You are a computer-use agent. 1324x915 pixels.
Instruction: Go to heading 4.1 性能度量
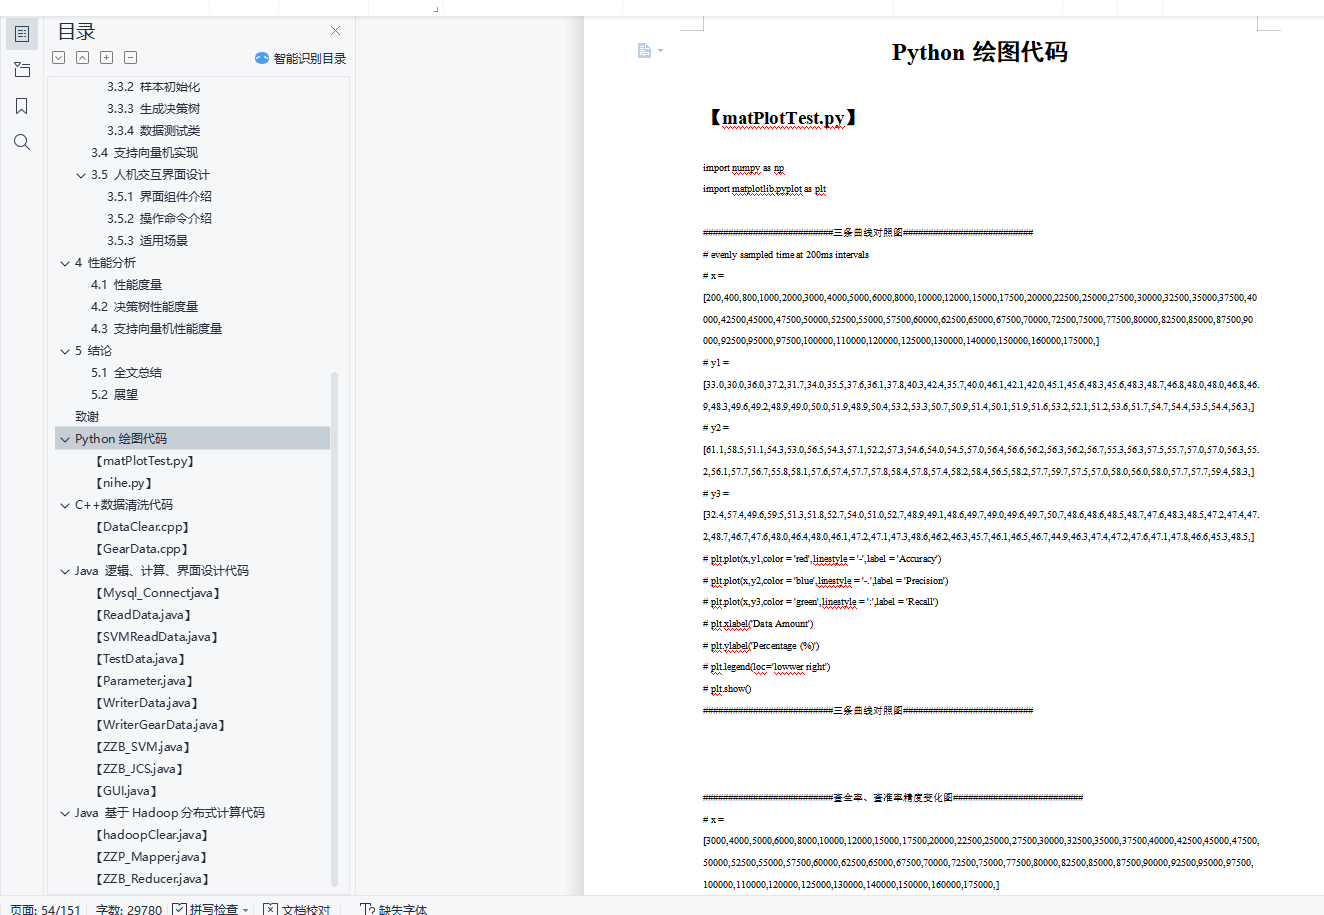[x=126, y=285]
